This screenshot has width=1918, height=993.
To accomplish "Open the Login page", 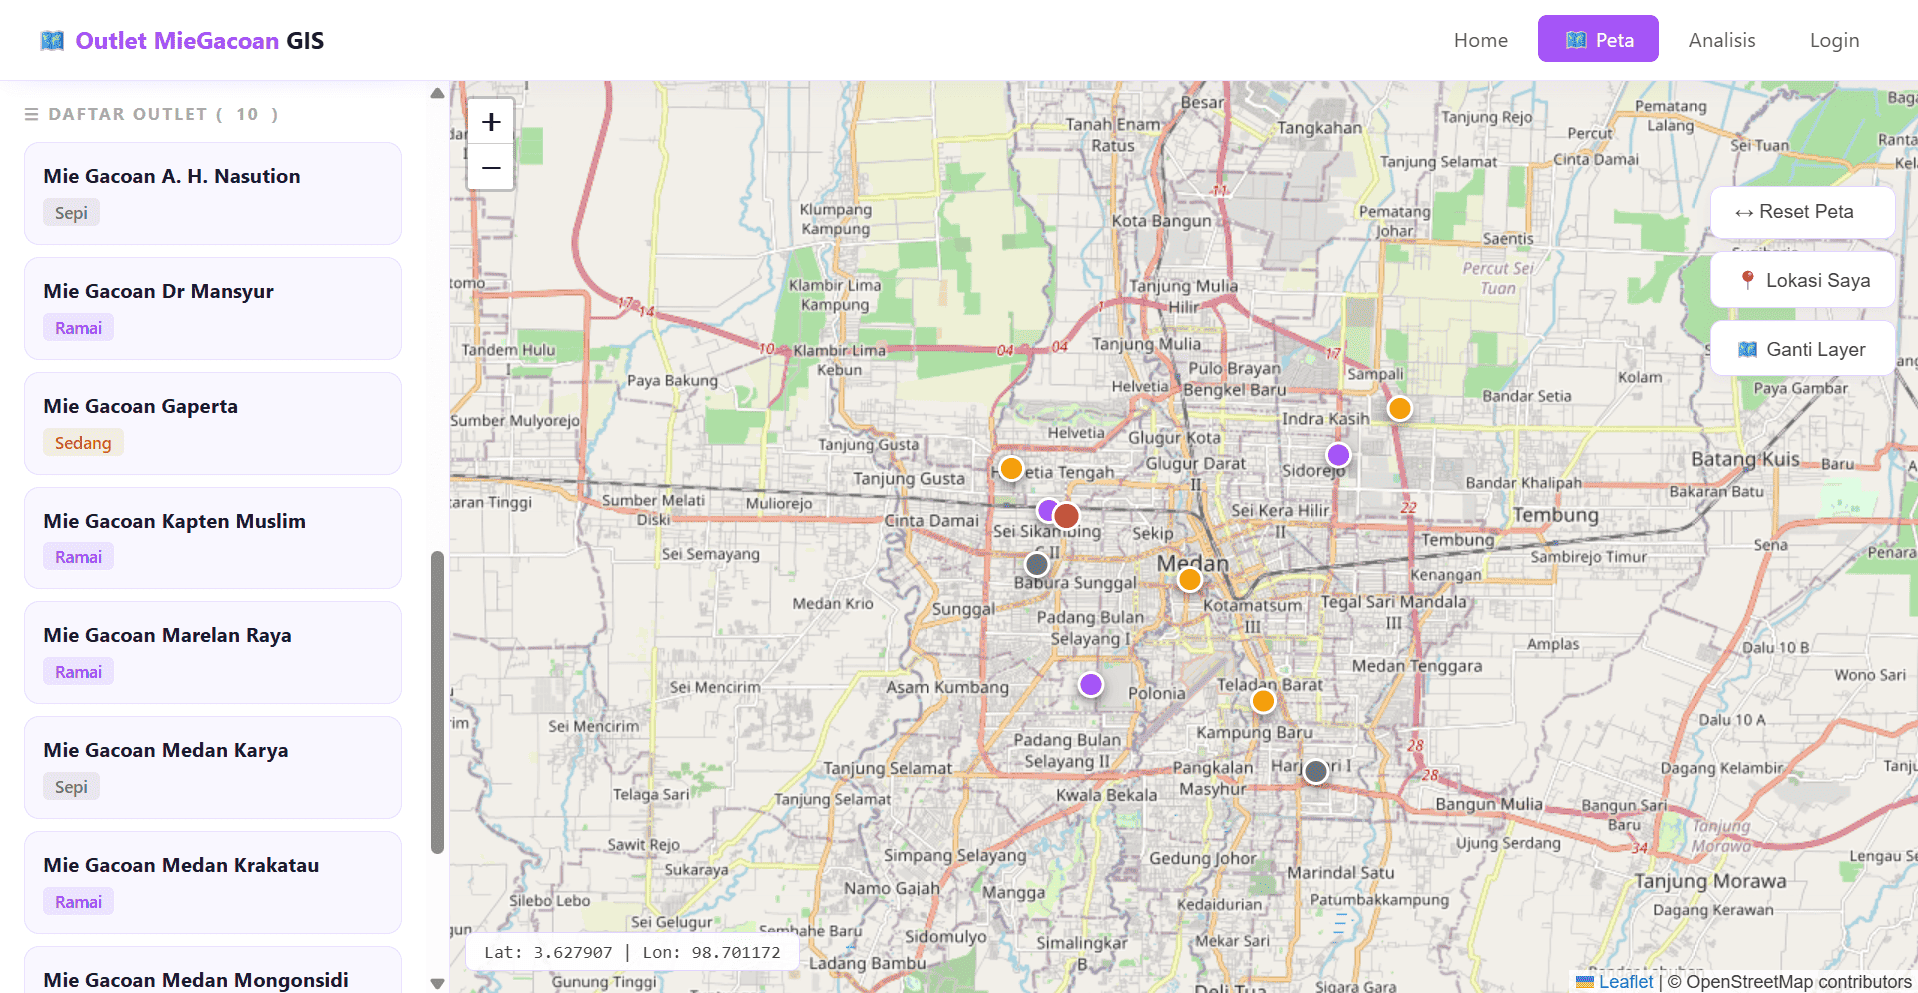I will tap(1835, 40).
